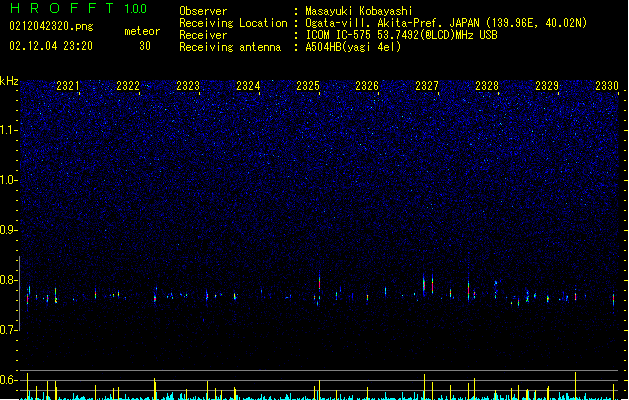Image resolution: width=629 pixels, height=400 pixels.
Task: Click observer name Masayuki Kobayashi
Action: coord(359,11)
